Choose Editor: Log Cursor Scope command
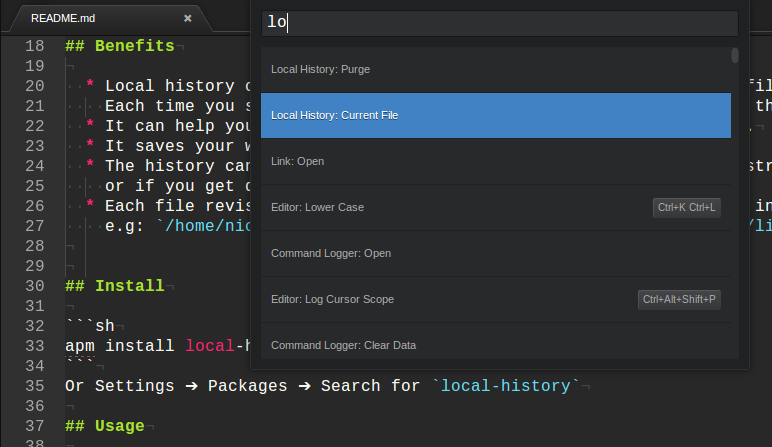The height and width of the screenshot is (447, 772). (496, 299)
